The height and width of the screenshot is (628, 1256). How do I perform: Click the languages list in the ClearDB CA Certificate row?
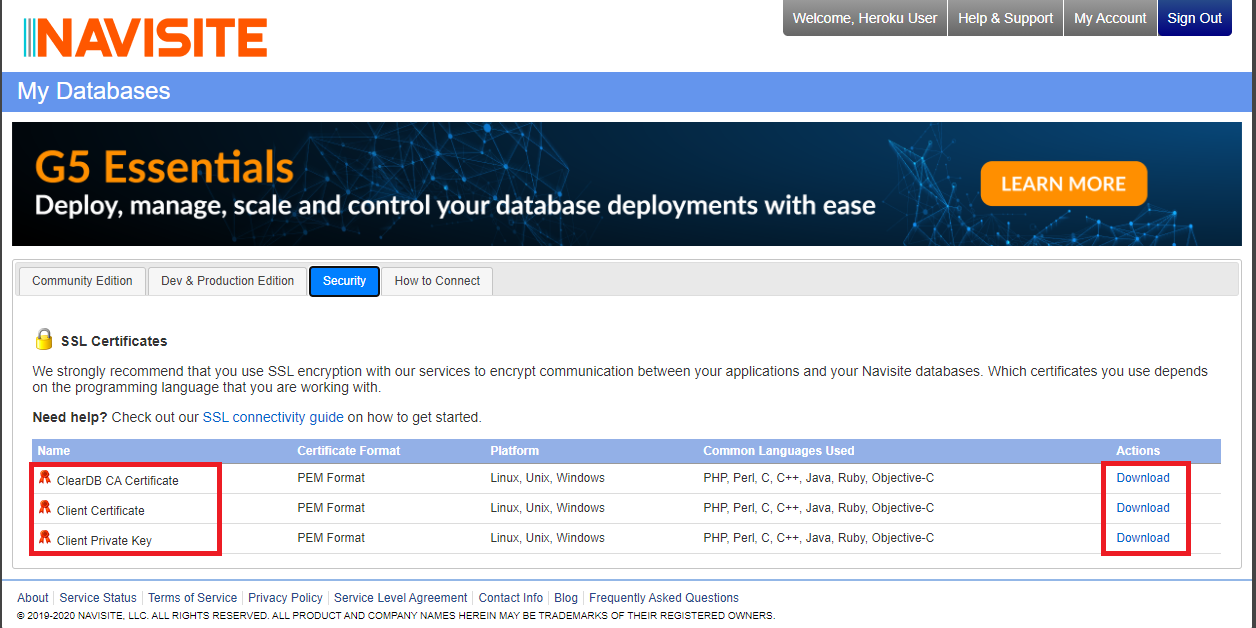coord(818,478)
